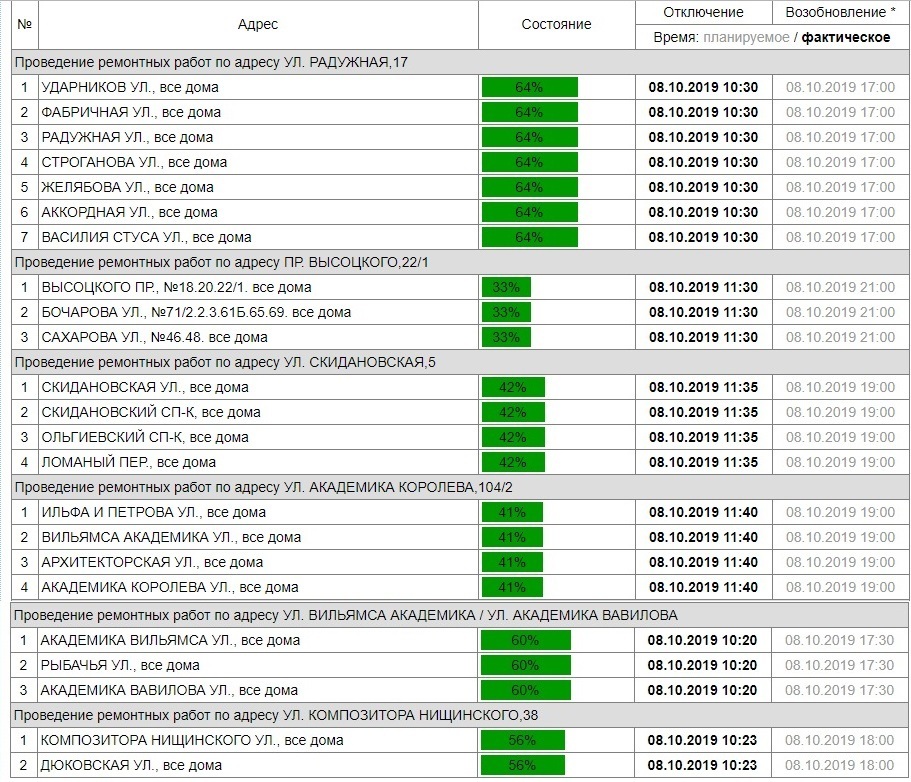Click the shutdown time for ИЛЬФА И ПЕТРОВА УЛ.
Viewport: 911px width, 782px height.
click(703, 512)
